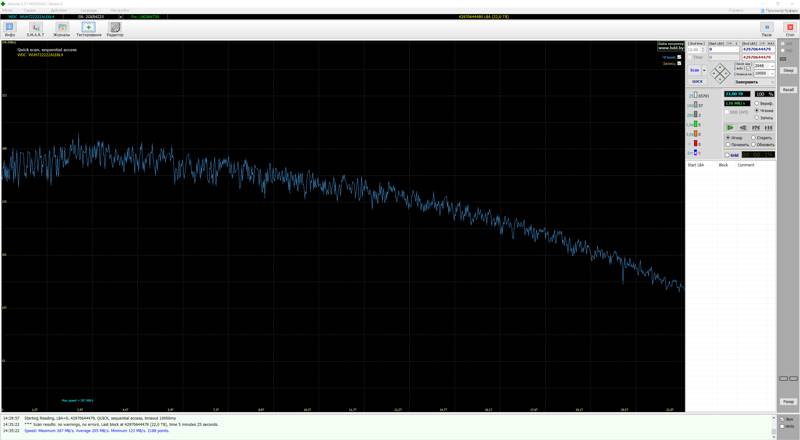Select the Обновить radio option

pyautogui.click(x=753, y=145)
